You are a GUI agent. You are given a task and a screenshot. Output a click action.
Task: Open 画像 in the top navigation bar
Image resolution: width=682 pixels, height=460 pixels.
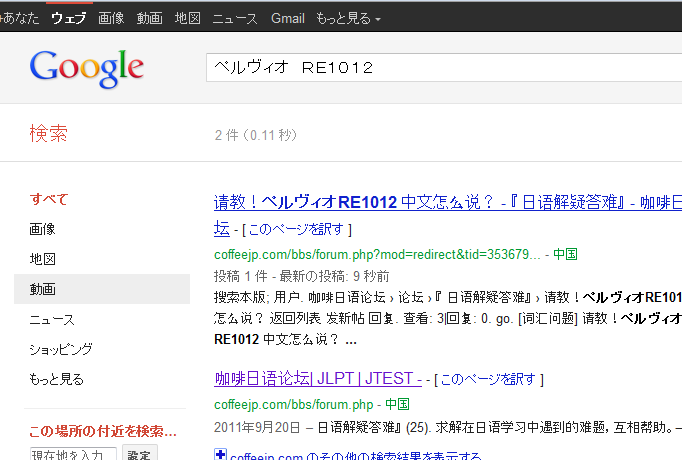click(x=111, y=18)
